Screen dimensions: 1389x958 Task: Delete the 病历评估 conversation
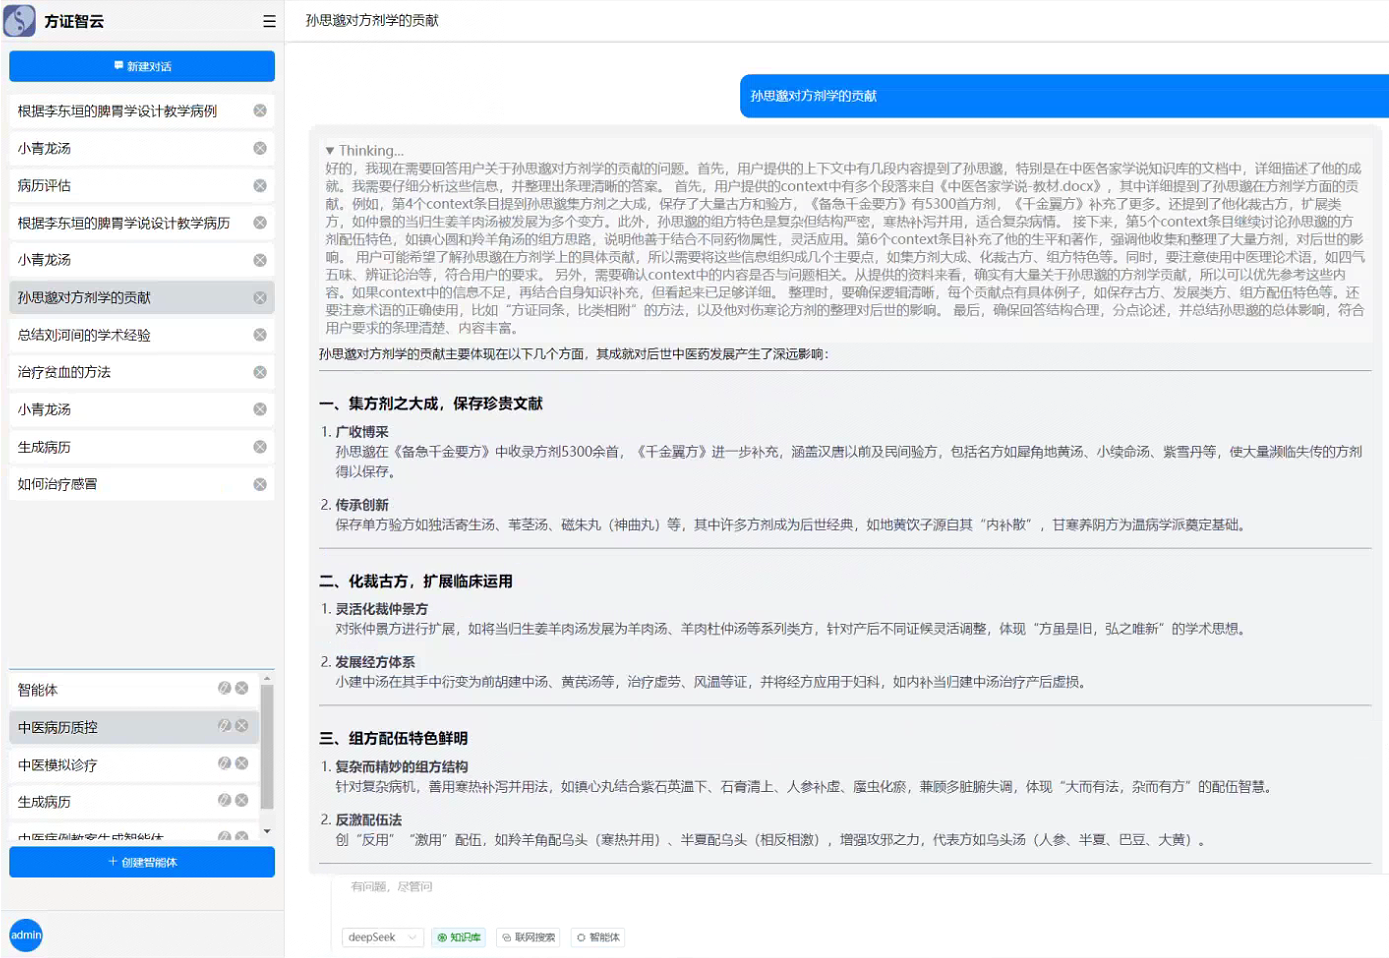pyautogui.click(x=260, y=186)
